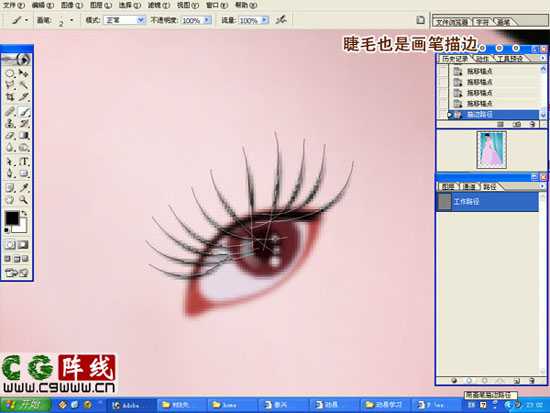Select the Eyedropper tool
Viewport: 550px width, 413px height.
click(x=24, y=188)
